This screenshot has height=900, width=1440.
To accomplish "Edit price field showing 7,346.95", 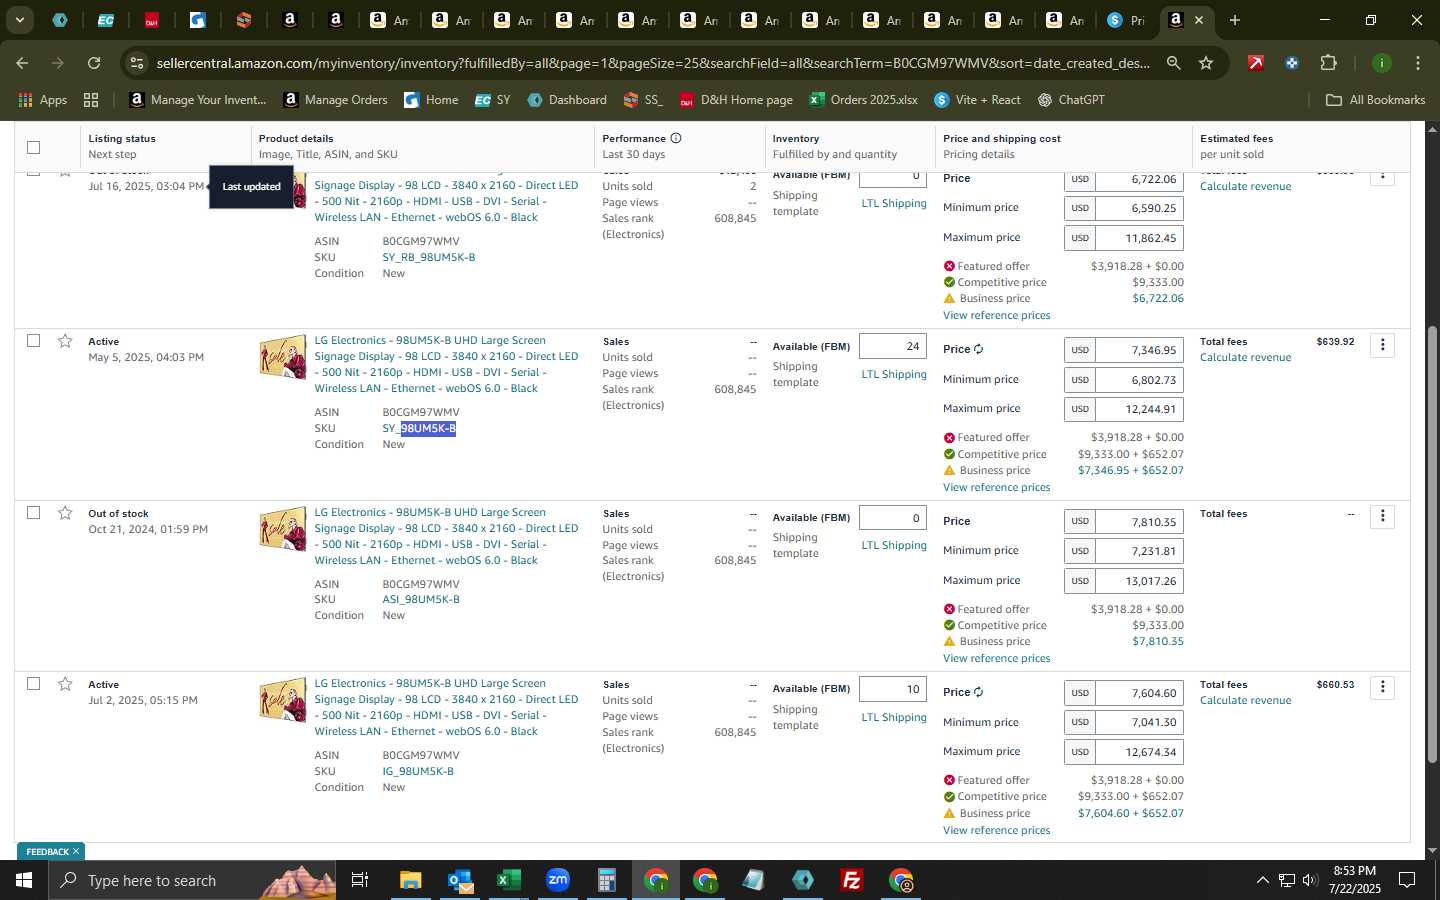I will click(1140, 350).
